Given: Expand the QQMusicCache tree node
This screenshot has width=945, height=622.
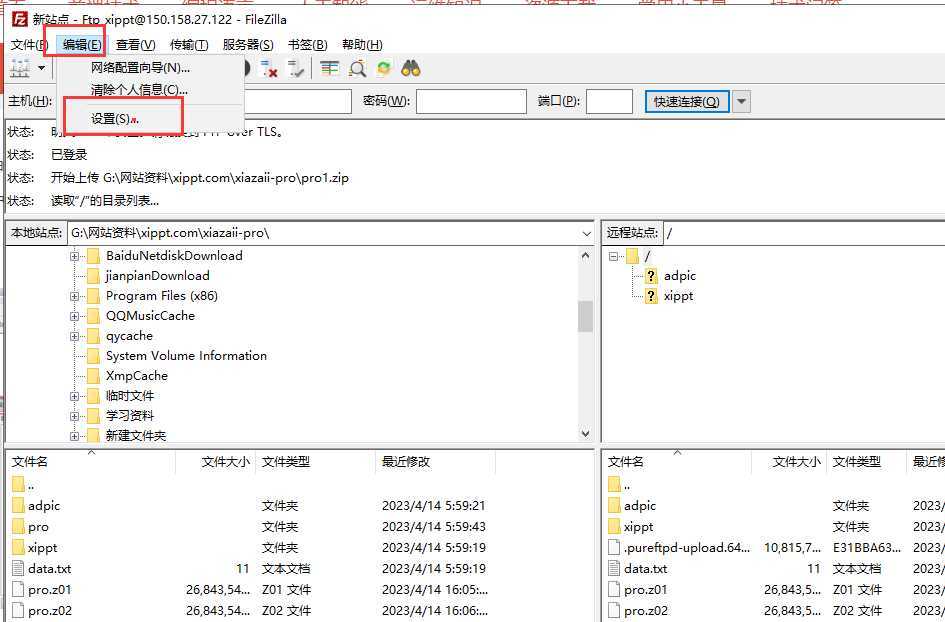Looking at the screenshot, I should pyautogui.click(x=74, y=316).
